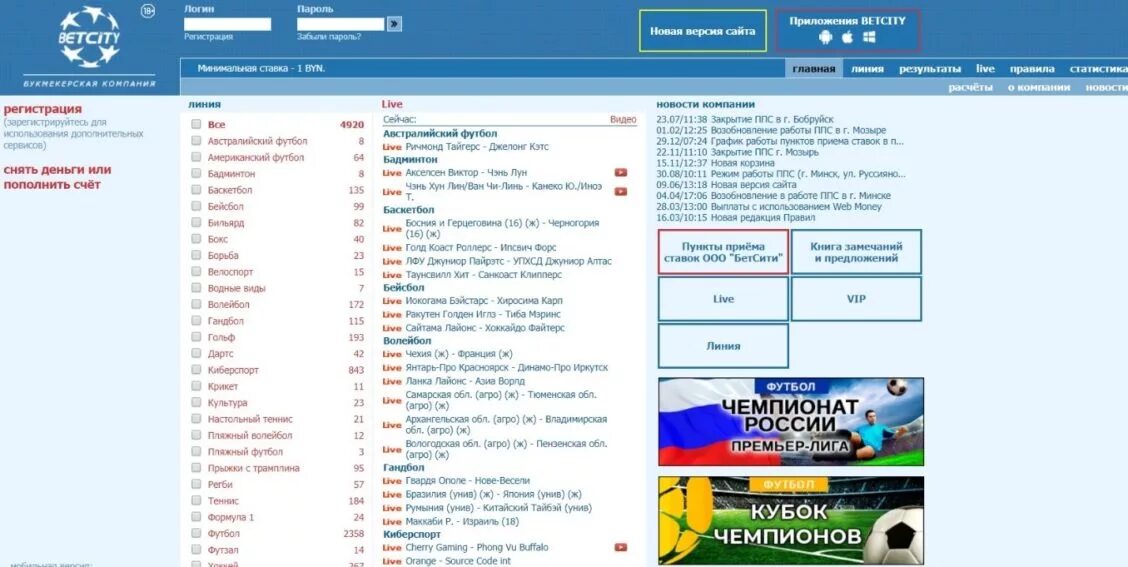Click the 18+ age restriction badge

click(147, 11)
